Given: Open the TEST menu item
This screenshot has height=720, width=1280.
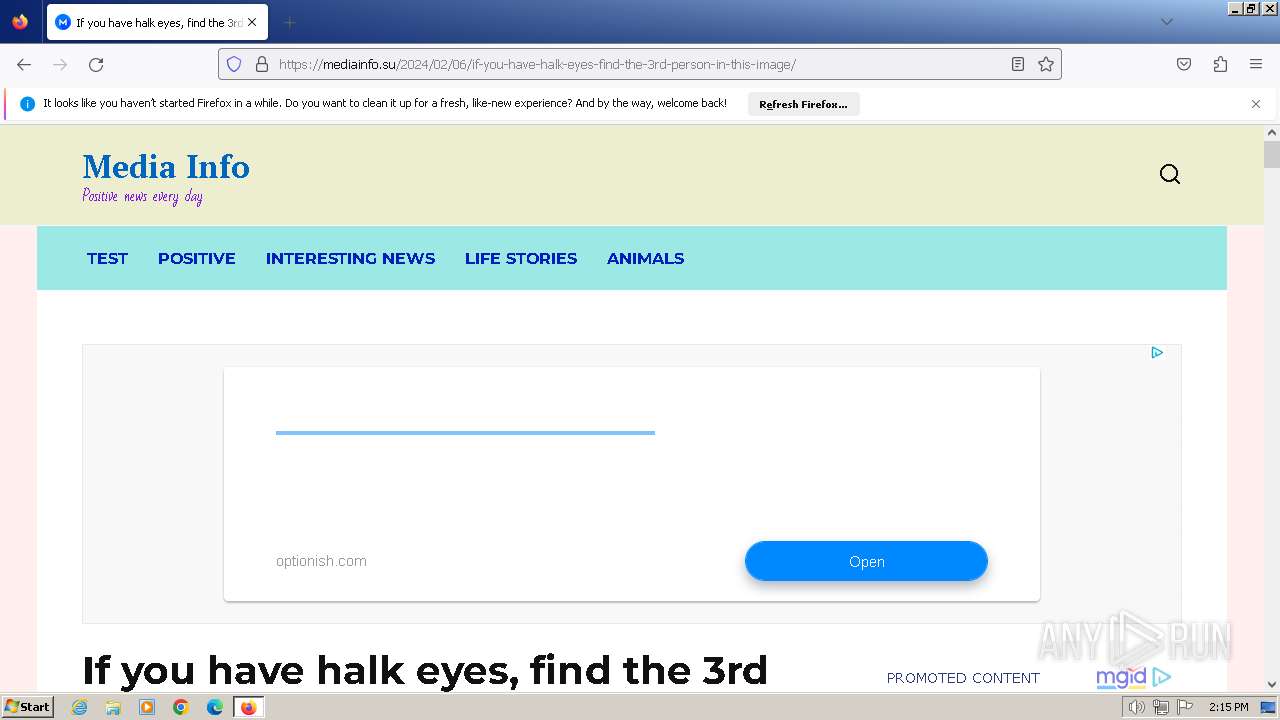Looking at the screenshot, I should (x=107, y=258).
